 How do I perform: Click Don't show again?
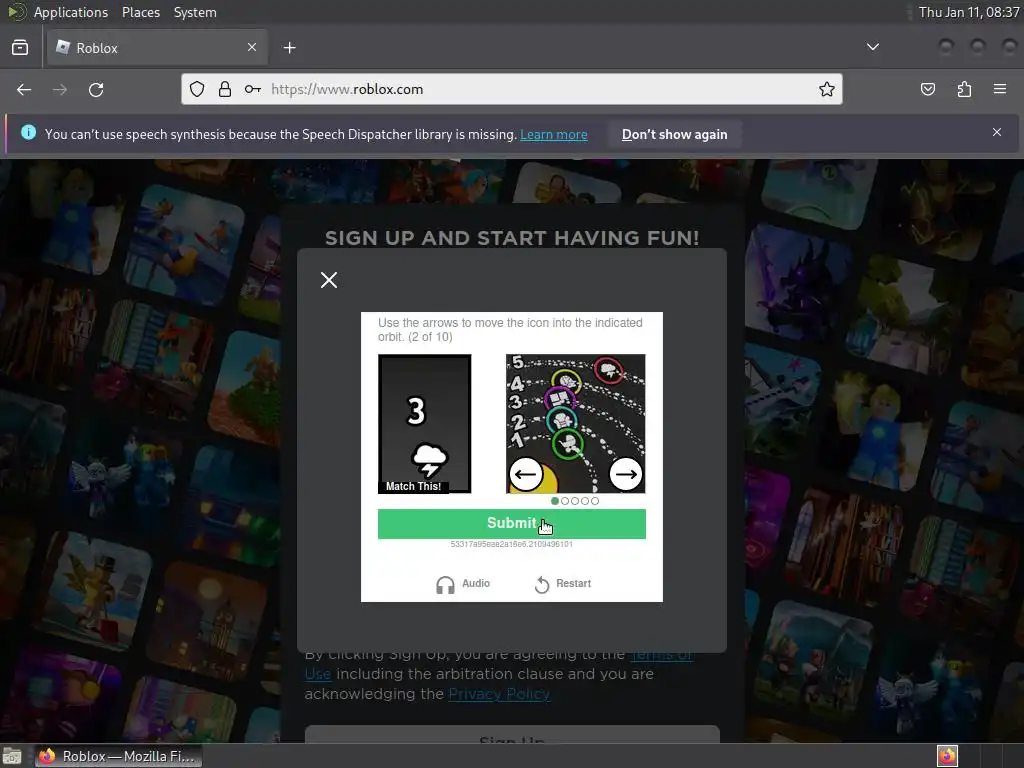coord(675,135)
